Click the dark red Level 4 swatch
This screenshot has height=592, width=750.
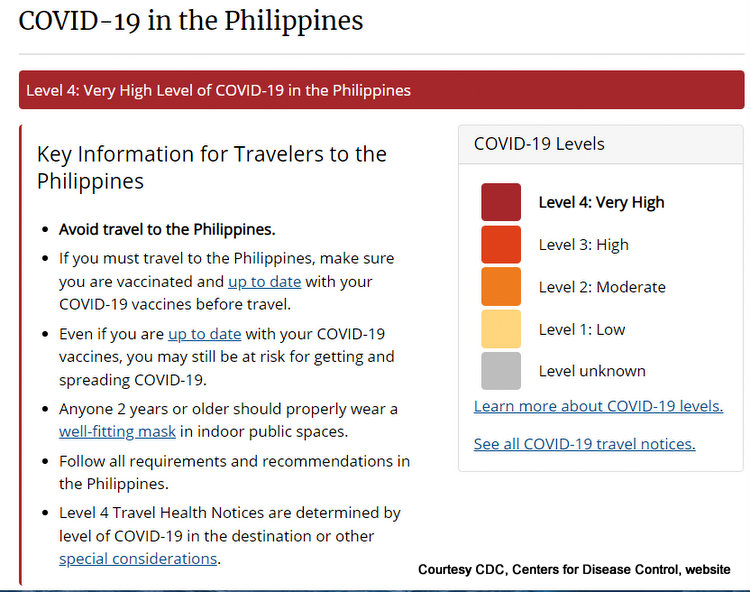501,202
